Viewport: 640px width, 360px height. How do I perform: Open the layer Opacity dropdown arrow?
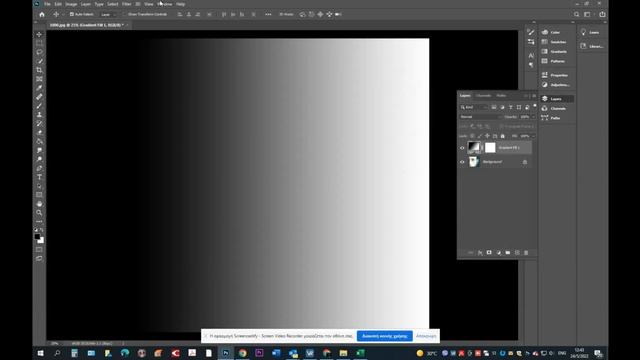point(533,117)
